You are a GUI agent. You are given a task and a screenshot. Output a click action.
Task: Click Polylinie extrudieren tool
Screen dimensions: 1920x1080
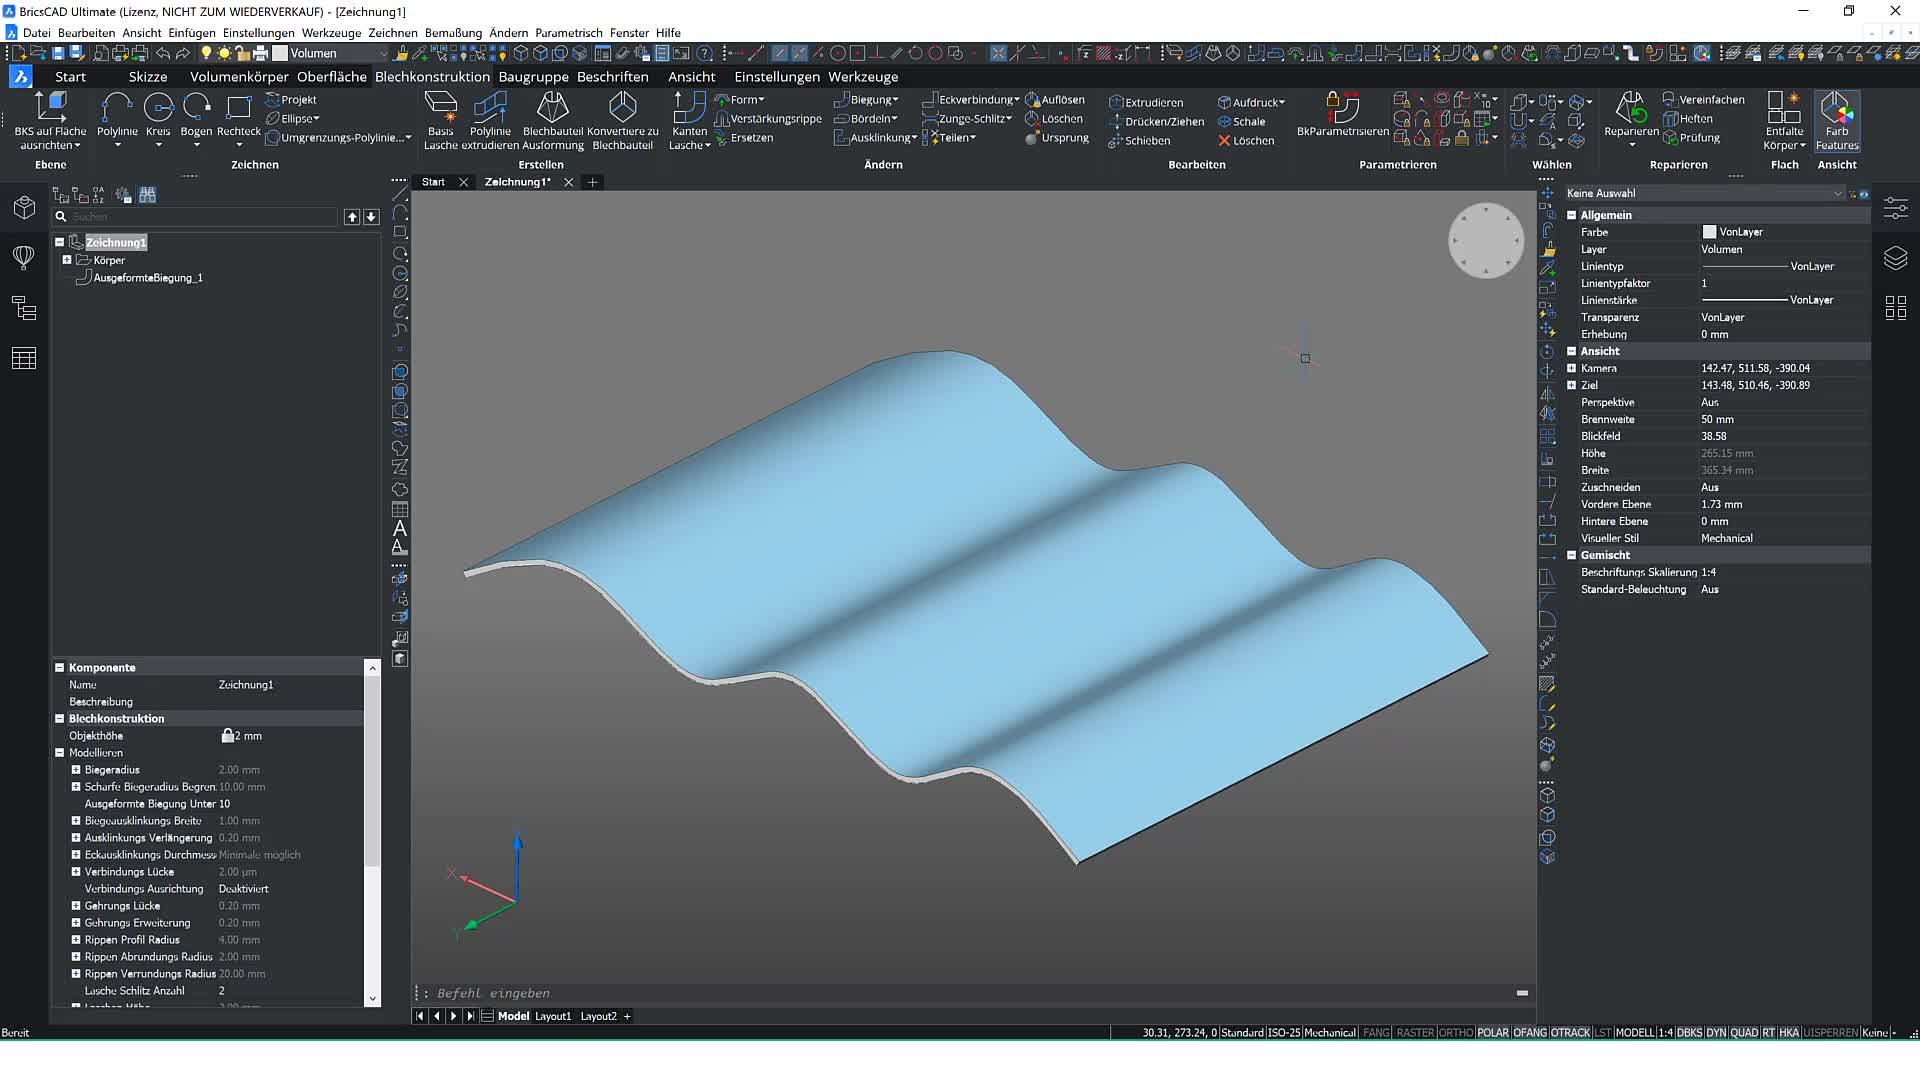click(x=490, y=120)
